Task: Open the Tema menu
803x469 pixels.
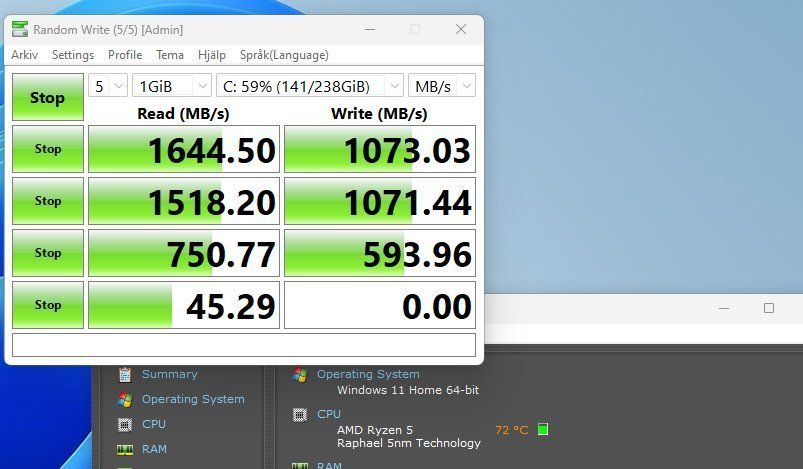Action: tap(170, 55)
